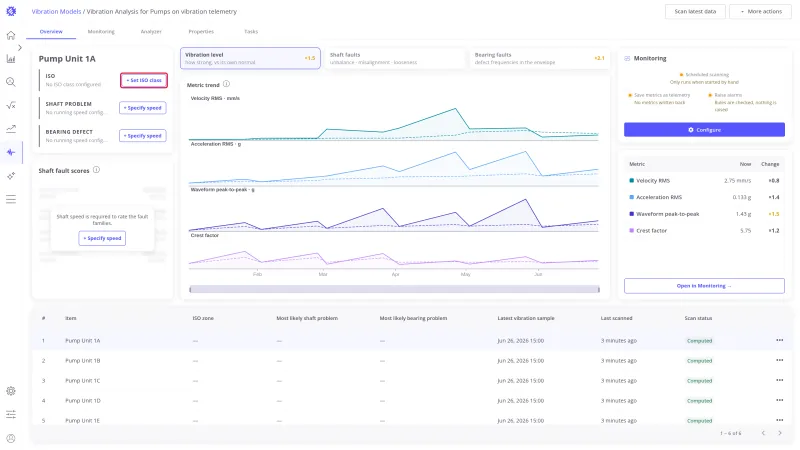Select Pump Unit 1A table row name
Viewport: 800px width, 450px height.
click(83, 340)
